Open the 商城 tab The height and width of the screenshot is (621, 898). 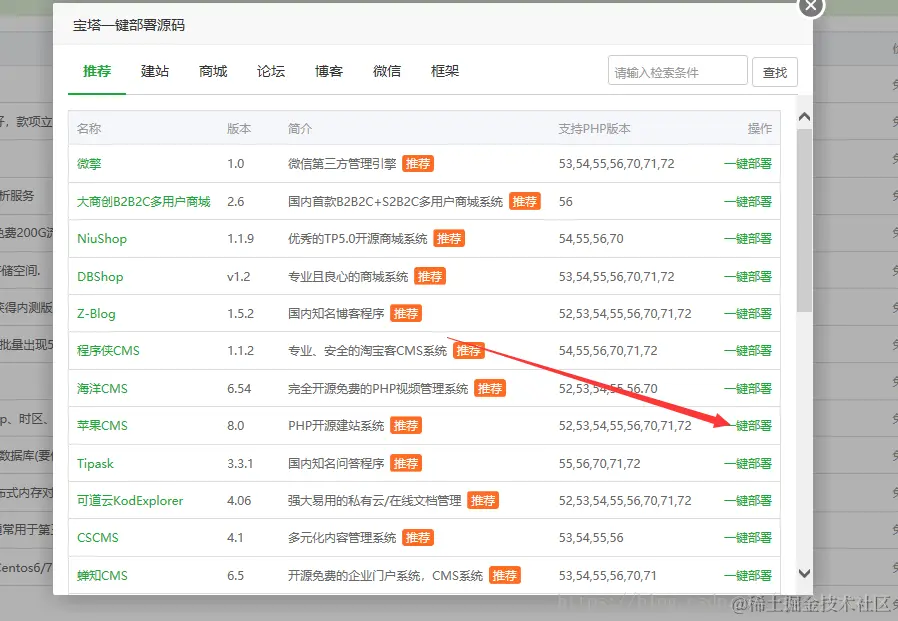pos(213,71)
